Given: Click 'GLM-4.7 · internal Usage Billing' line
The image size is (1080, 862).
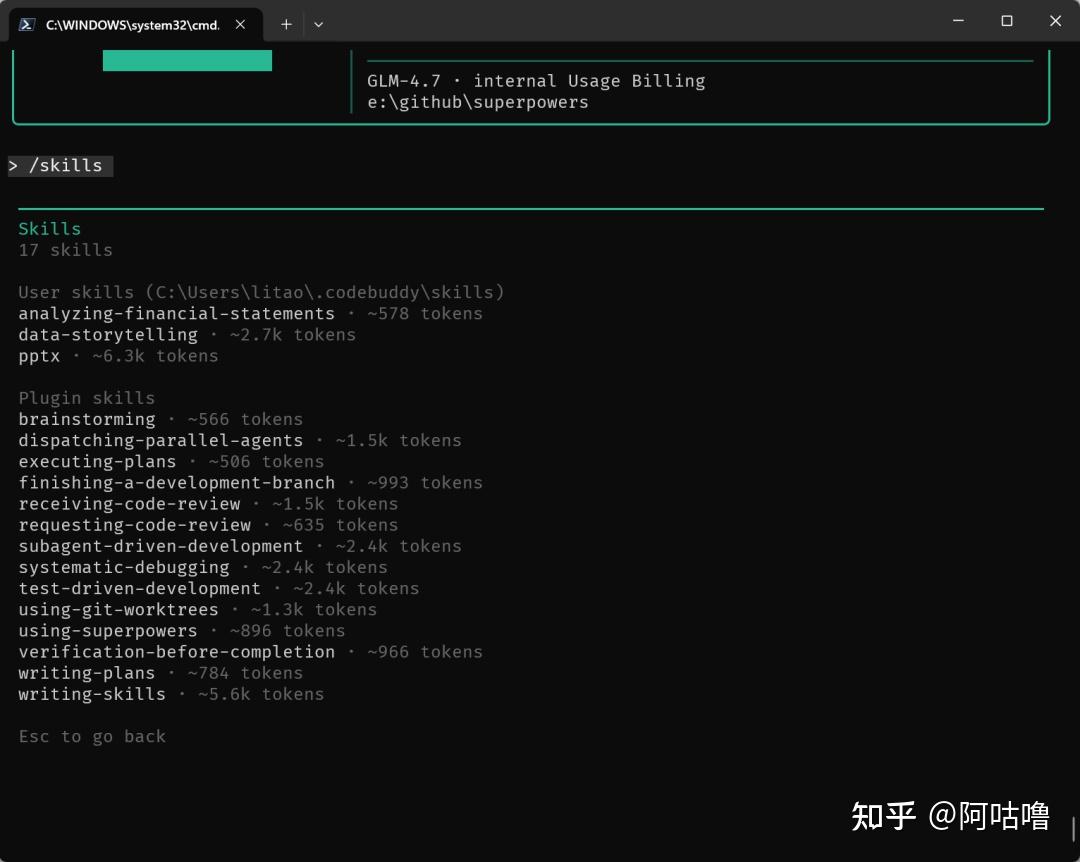Looking at the screenshot, I should (x=536, y=81).
